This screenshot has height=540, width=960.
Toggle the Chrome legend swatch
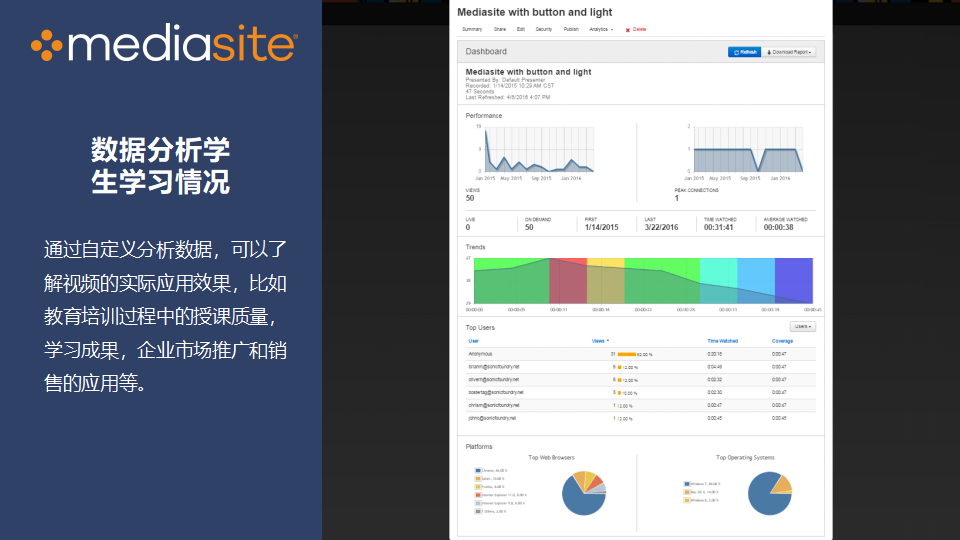point(478,471)
